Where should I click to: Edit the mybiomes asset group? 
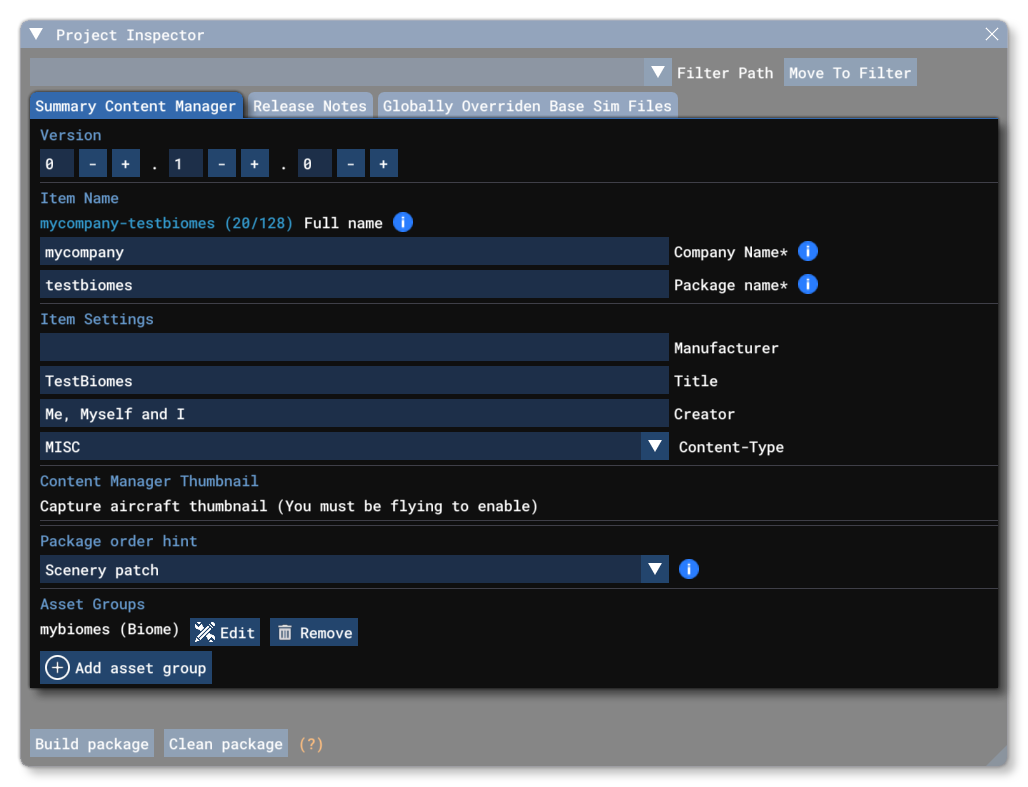click(224, 631)
